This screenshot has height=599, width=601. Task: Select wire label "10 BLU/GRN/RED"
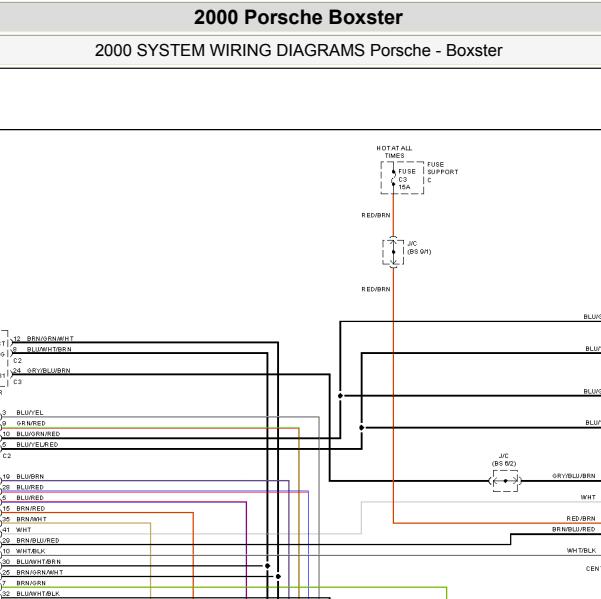pyautogui.click(x=31, y=434)
